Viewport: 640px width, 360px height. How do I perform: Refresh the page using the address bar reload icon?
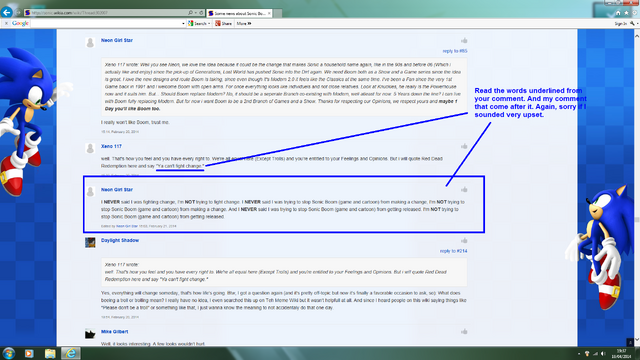coord(201,13)
